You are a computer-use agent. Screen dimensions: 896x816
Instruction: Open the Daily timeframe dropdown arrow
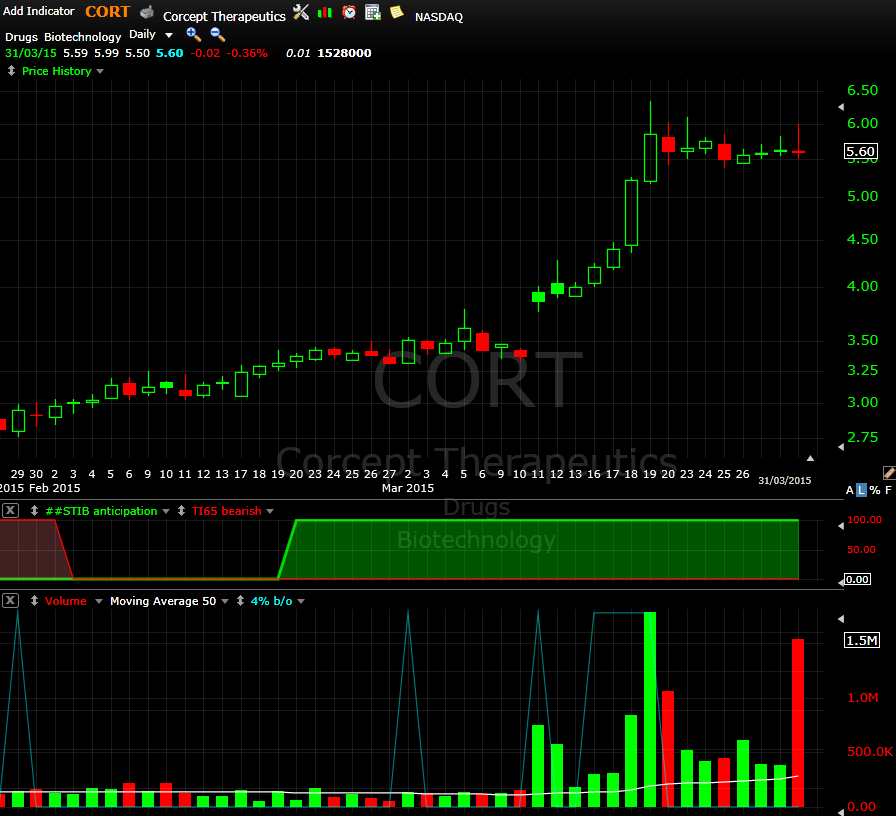tap(169, 35)
